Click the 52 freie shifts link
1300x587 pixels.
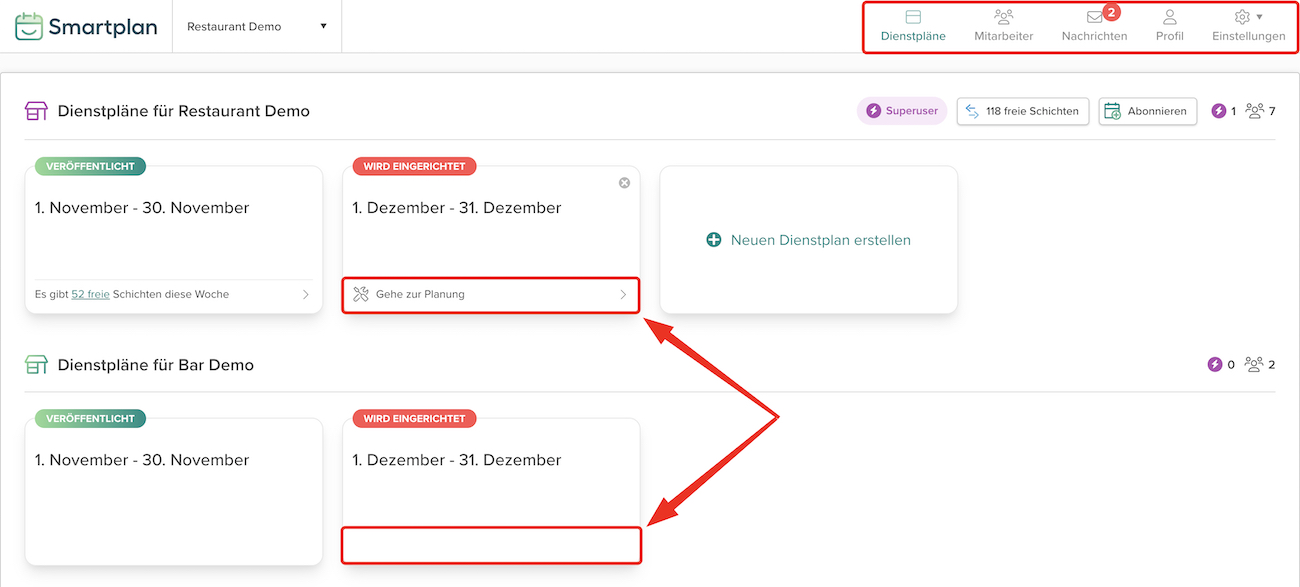pyautogui.click(x=90, y=294)
